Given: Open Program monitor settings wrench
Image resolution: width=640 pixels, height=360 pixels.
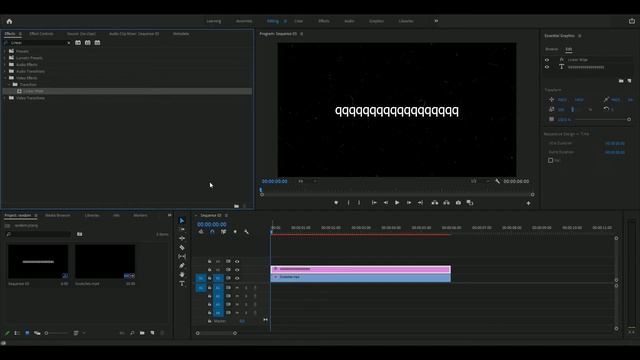Looking at the screenshot, I should tap(497, 181).
